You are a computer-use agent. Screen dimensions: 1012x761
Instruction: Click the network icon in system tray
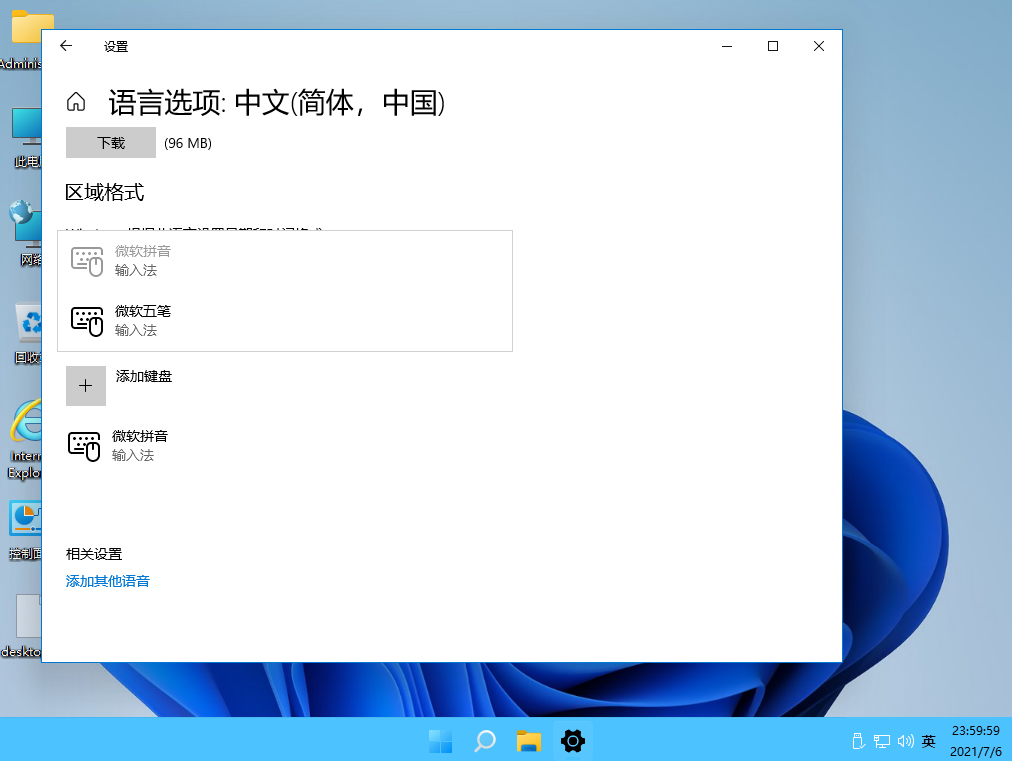pos(881,741)
